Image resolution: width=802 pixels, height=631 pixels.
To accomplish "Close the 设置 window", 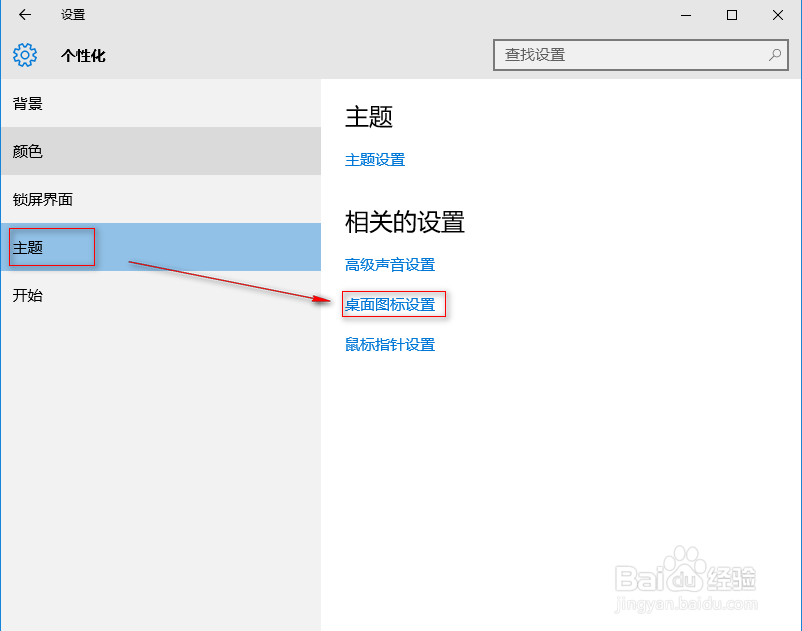I will click(779, 15).
